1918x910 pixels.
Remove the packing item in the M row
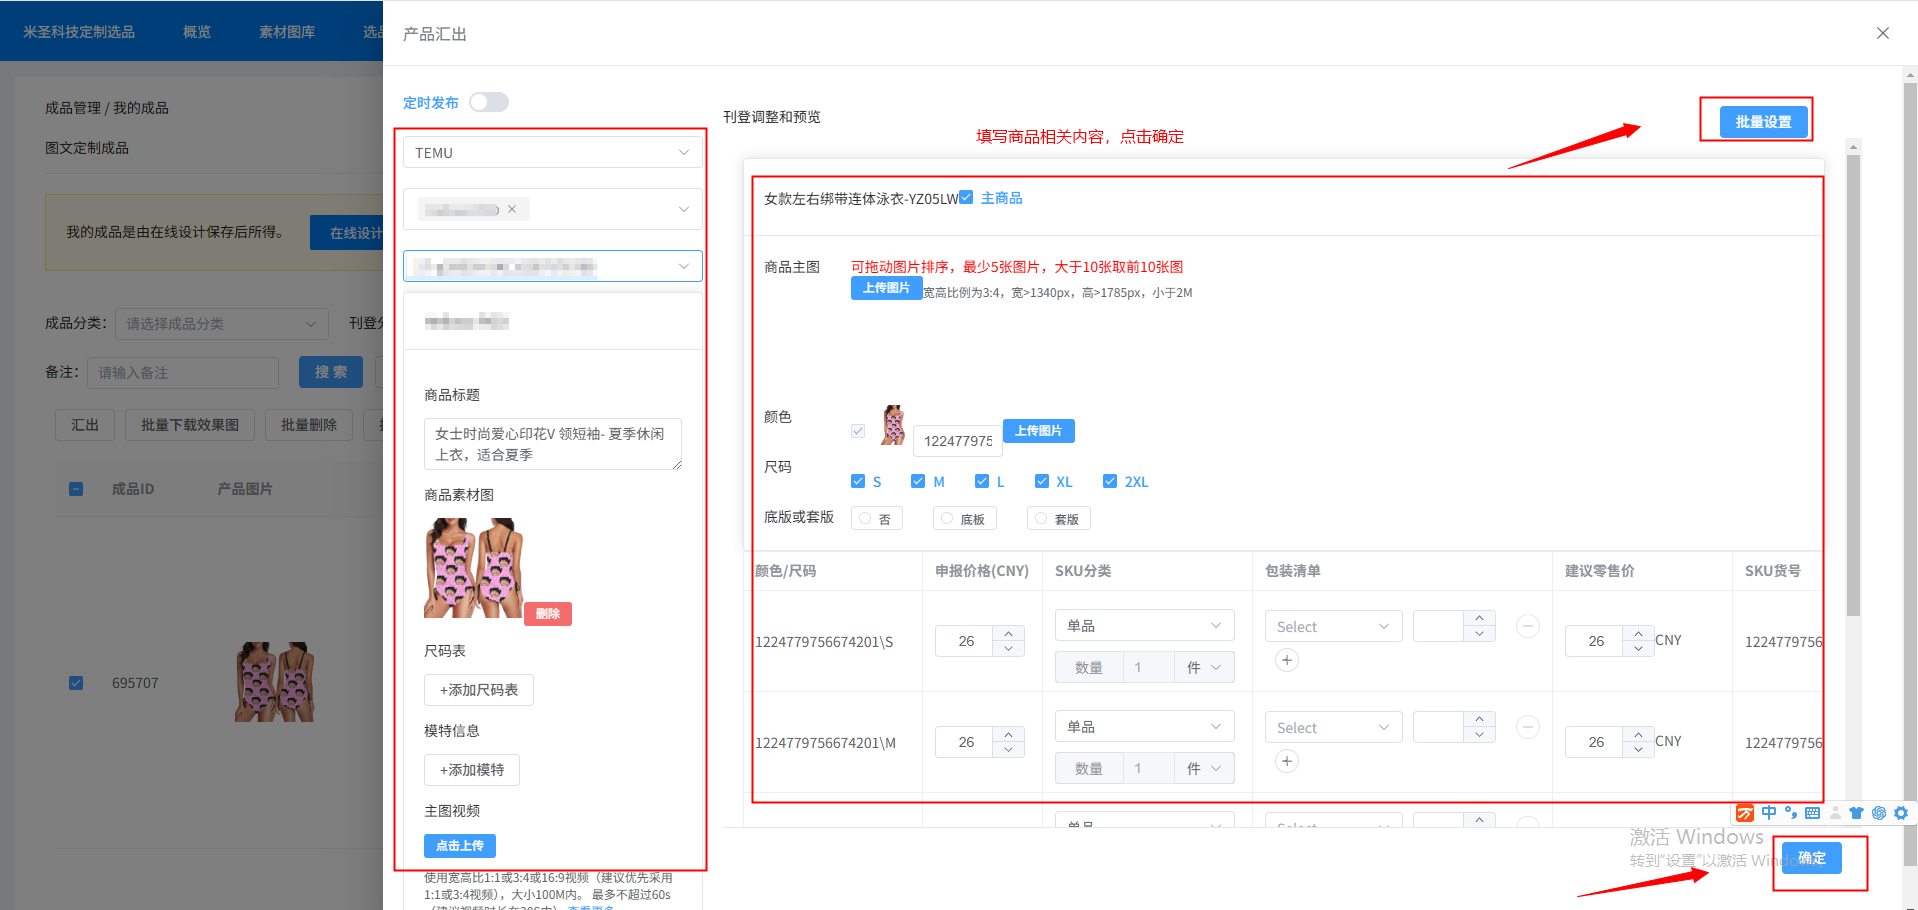1527,727
